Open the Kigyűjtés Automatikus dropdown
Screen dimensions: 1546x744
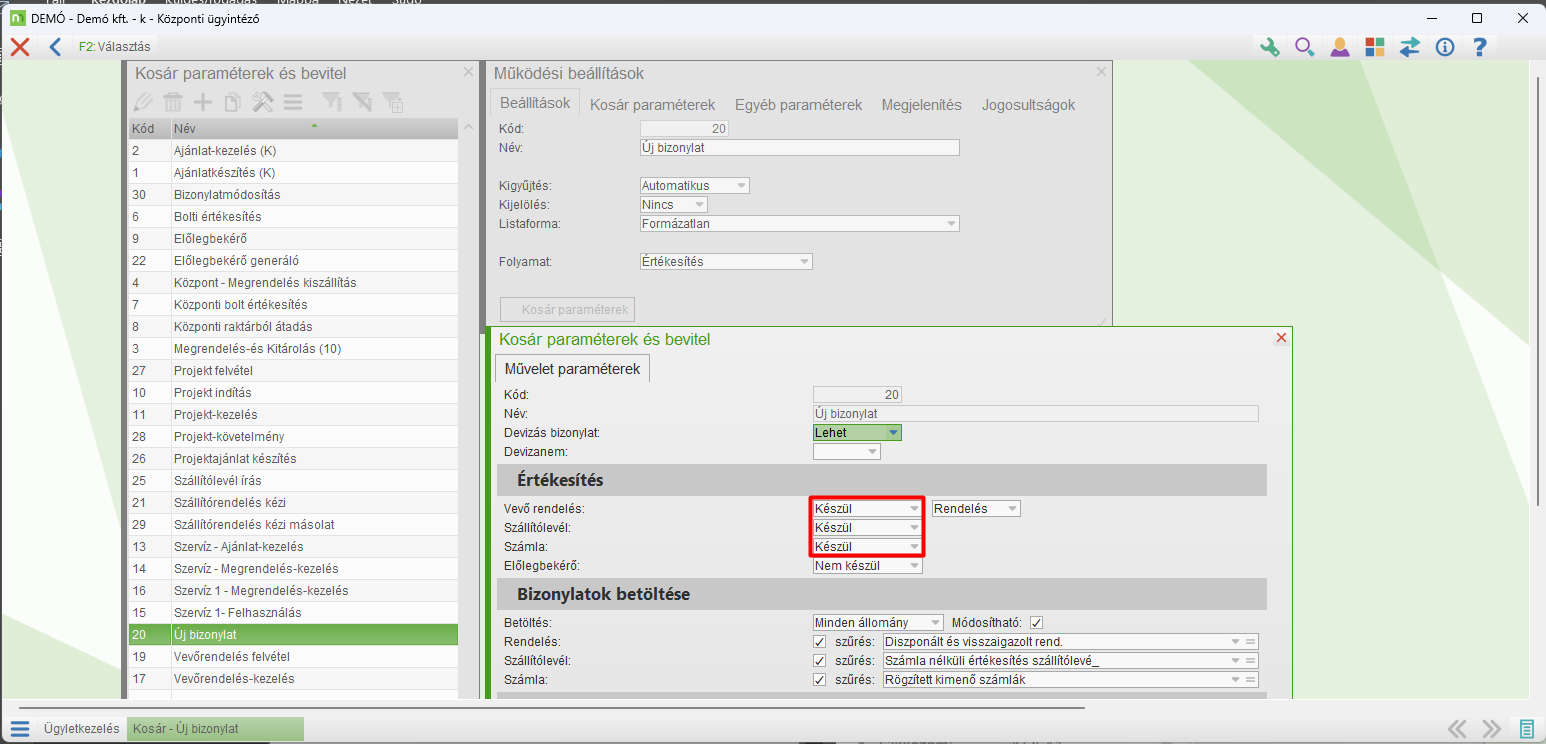coord(694,186)
